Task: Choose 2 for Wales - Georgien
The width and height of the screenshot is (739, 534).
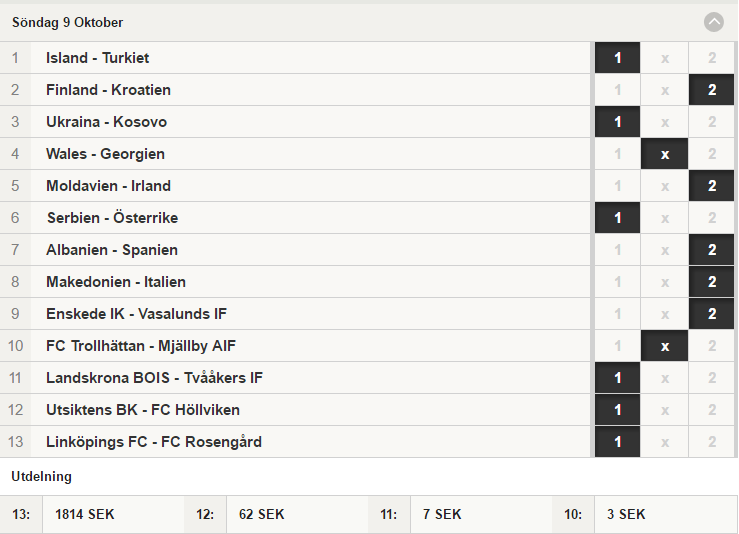Action: point(712,154)
